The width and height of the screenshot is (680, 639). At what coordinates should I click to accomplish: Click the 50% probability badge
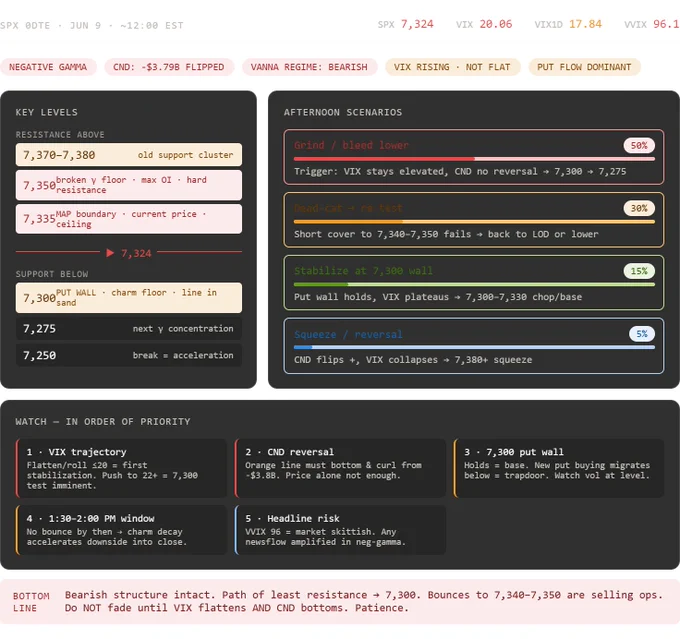point(639,145)
